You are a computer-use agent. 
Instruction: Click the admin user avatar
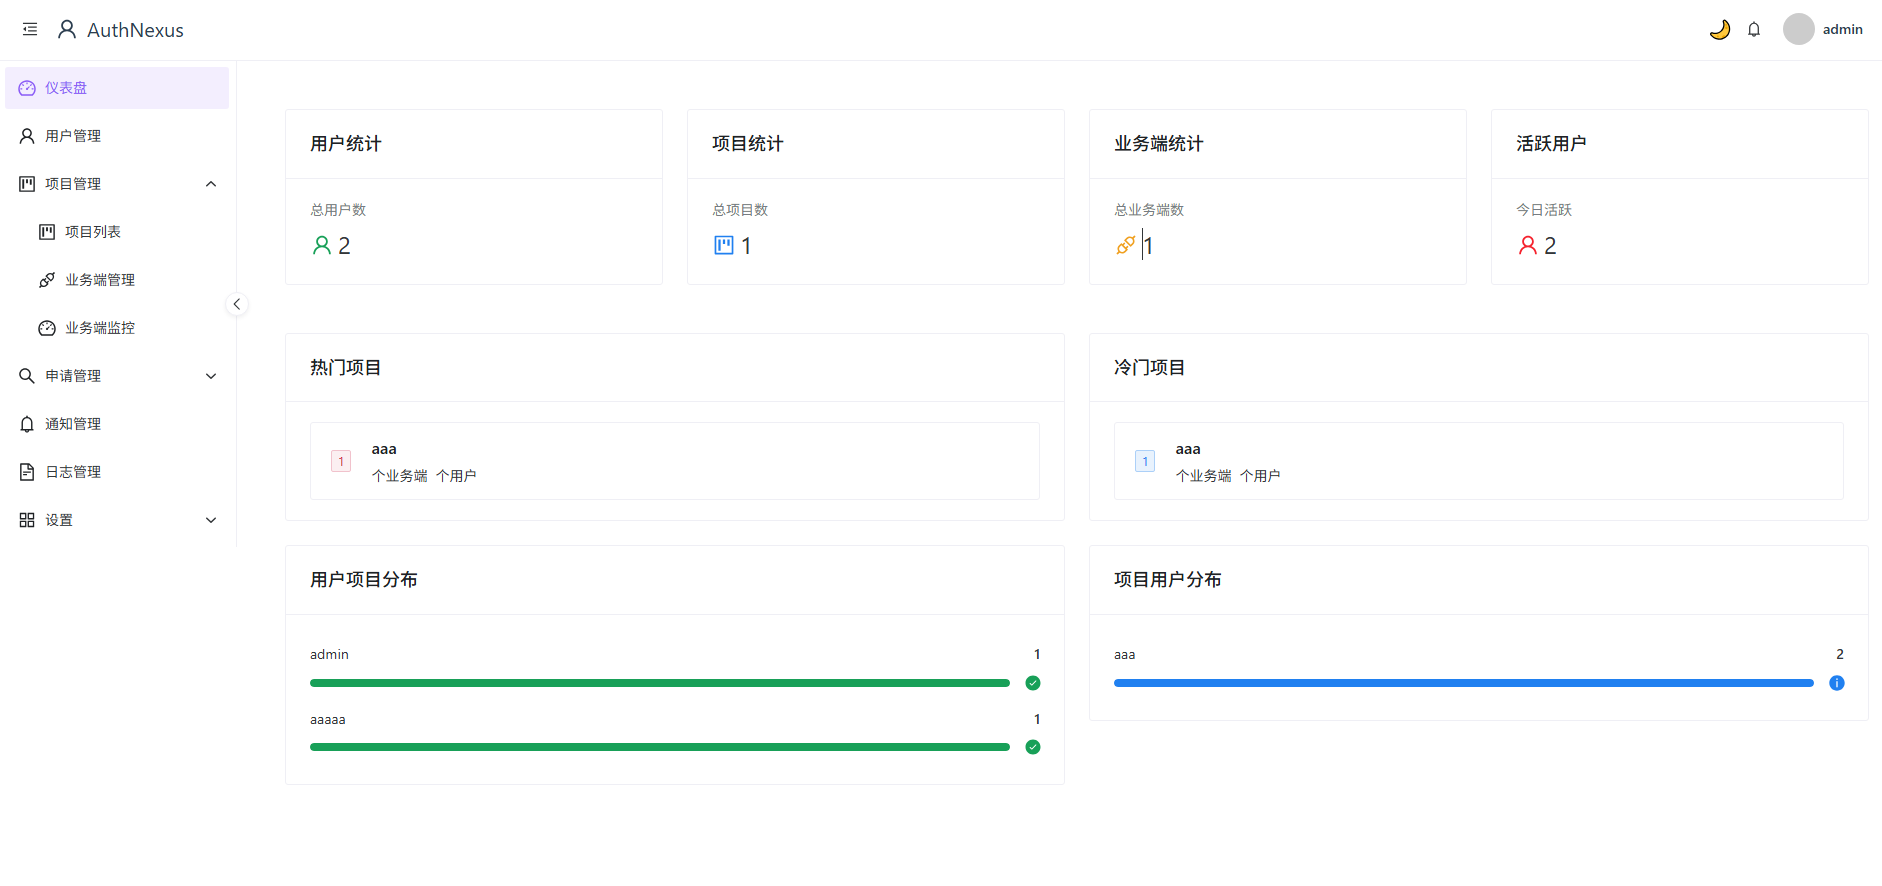pyautogui.click(x=1798, y=29)
